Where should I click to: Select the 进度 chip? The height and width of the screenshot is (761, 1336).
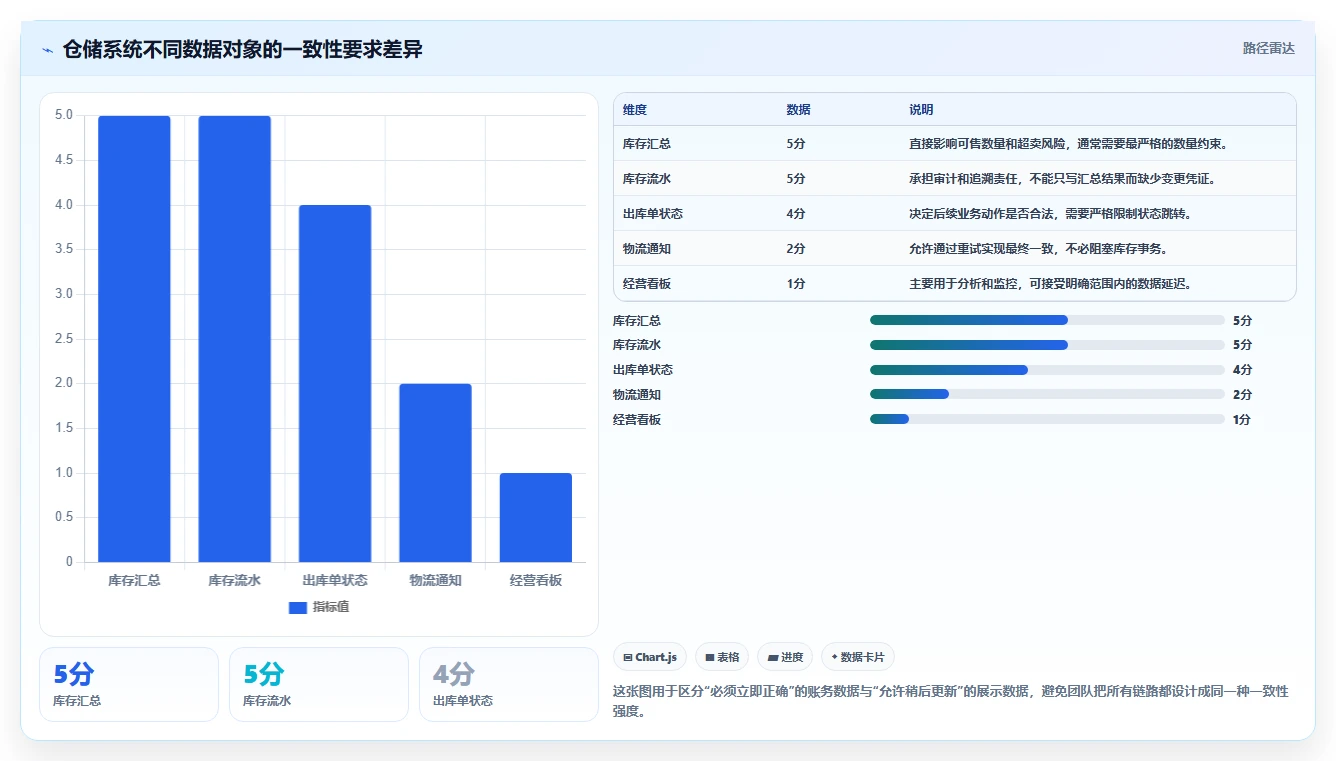pyautogui.click(x=785, y=657)
